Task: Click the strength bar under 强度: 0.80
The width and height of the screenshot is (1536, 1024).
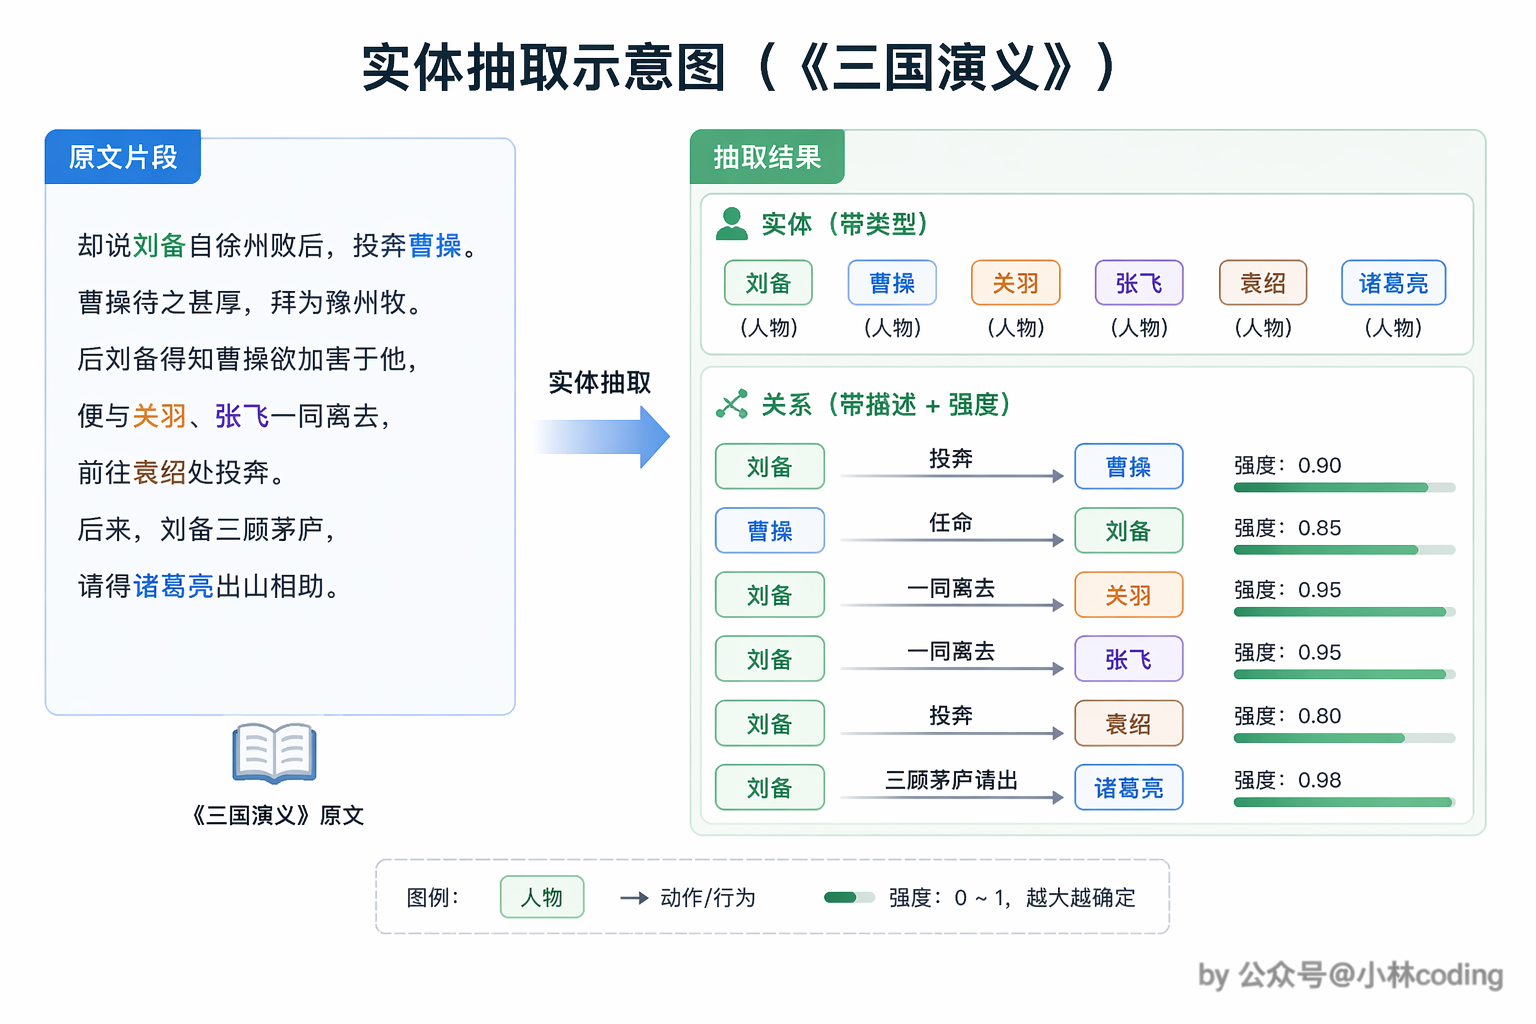Action: pyautogui.click(x=1345, y=738)
